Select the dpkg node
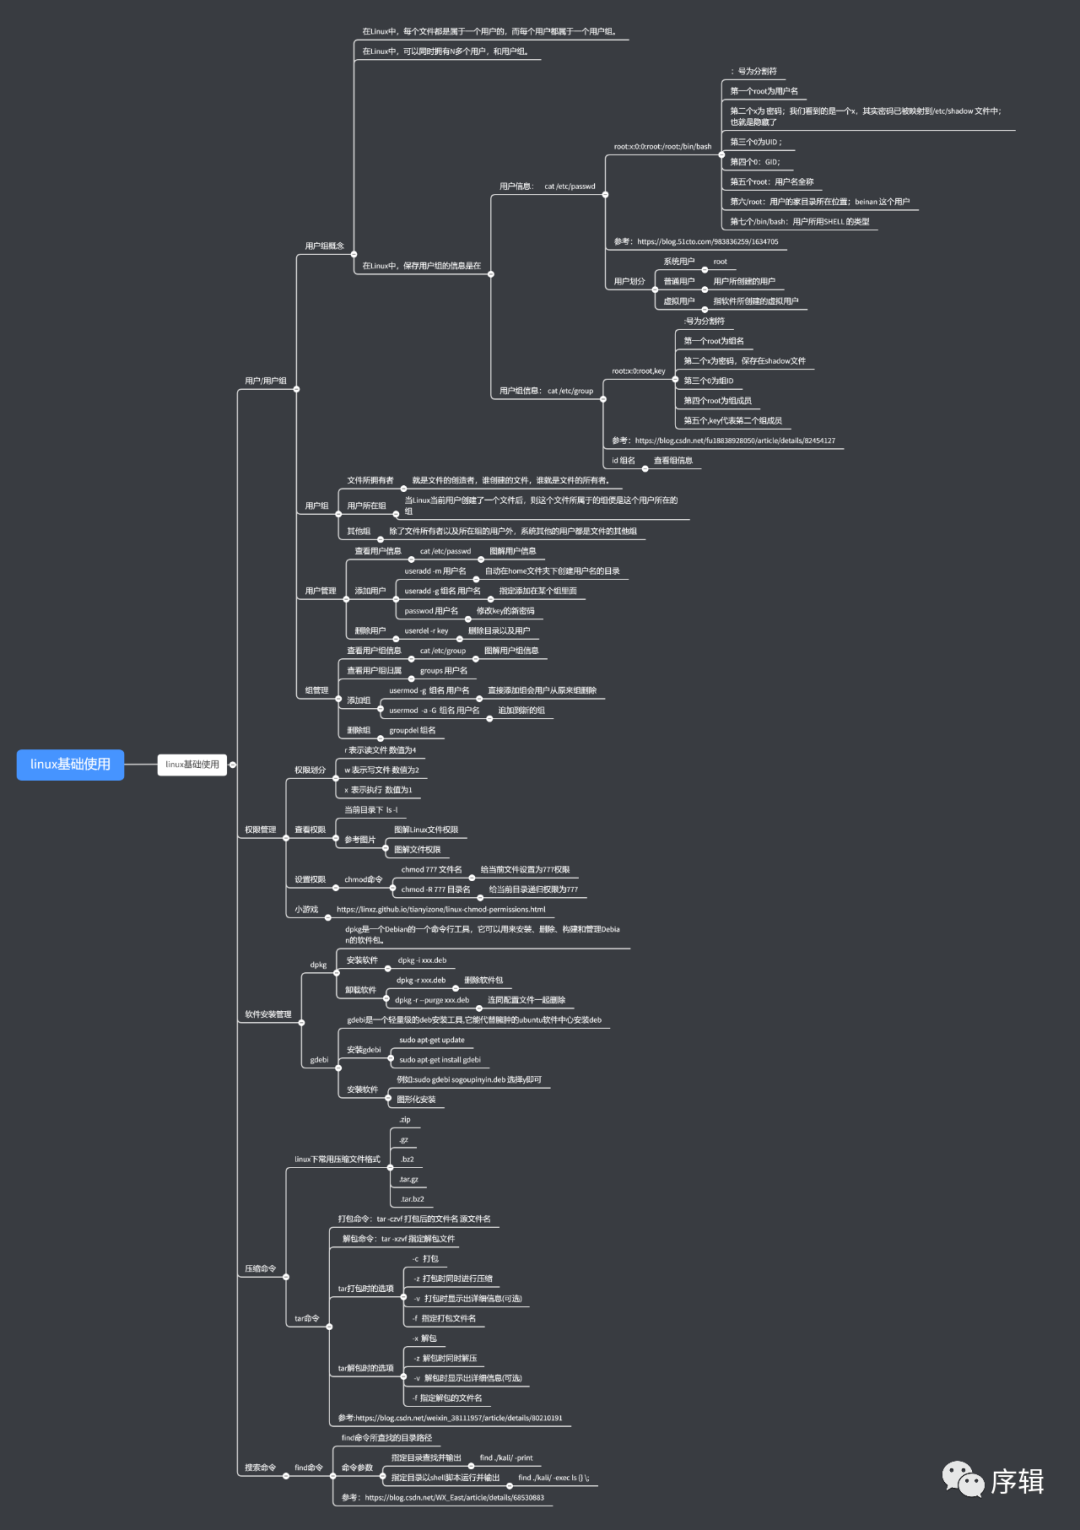This screenshot has width=1080, height=1530. tap(318, 965)
